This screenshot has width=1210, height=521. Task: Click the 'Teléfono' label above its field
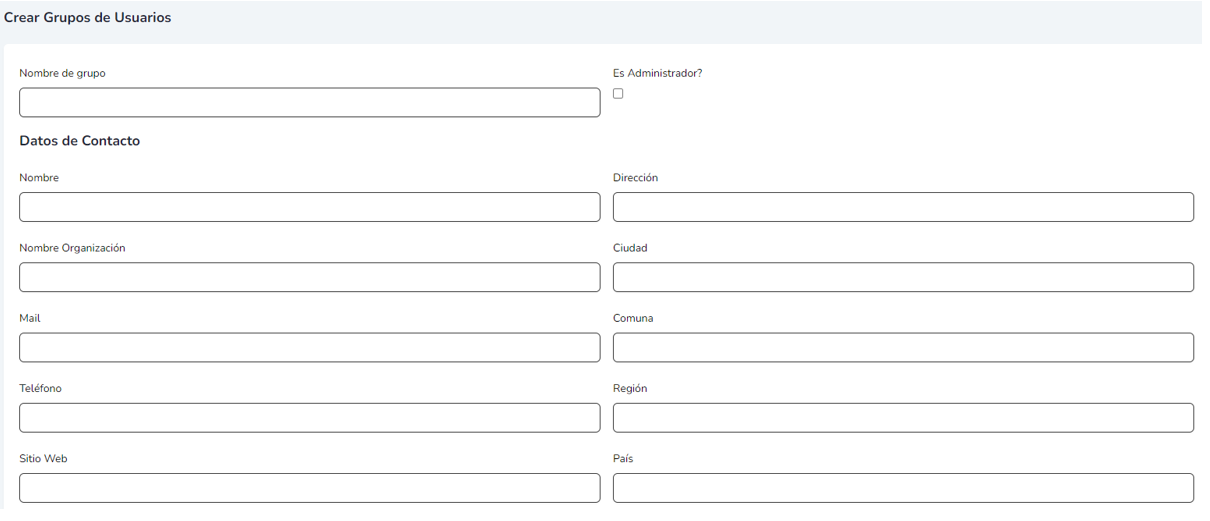click(x=40, y=388)
